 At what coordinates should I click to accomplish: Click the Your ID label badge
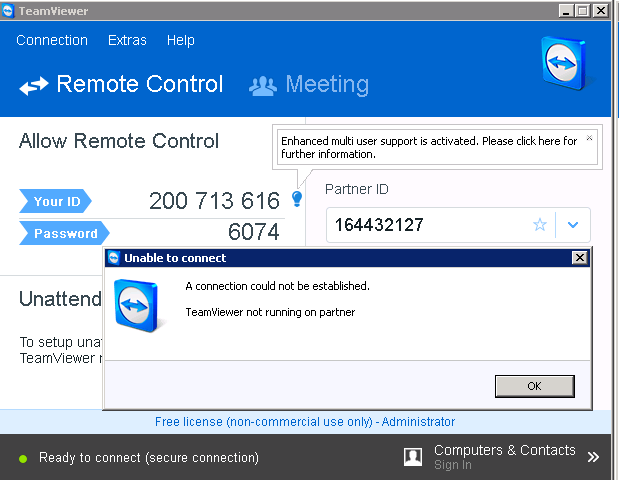[x=55, y=201]
